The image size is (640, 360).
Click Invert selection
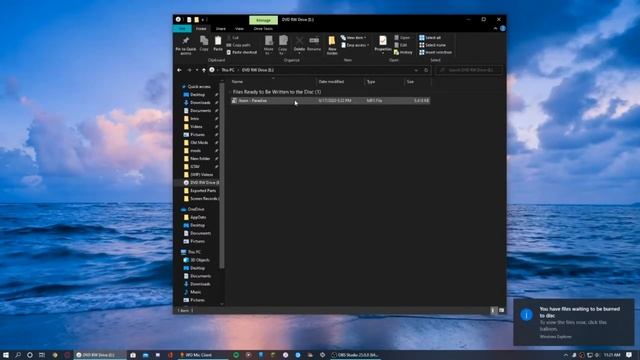[x=436, y=52]
